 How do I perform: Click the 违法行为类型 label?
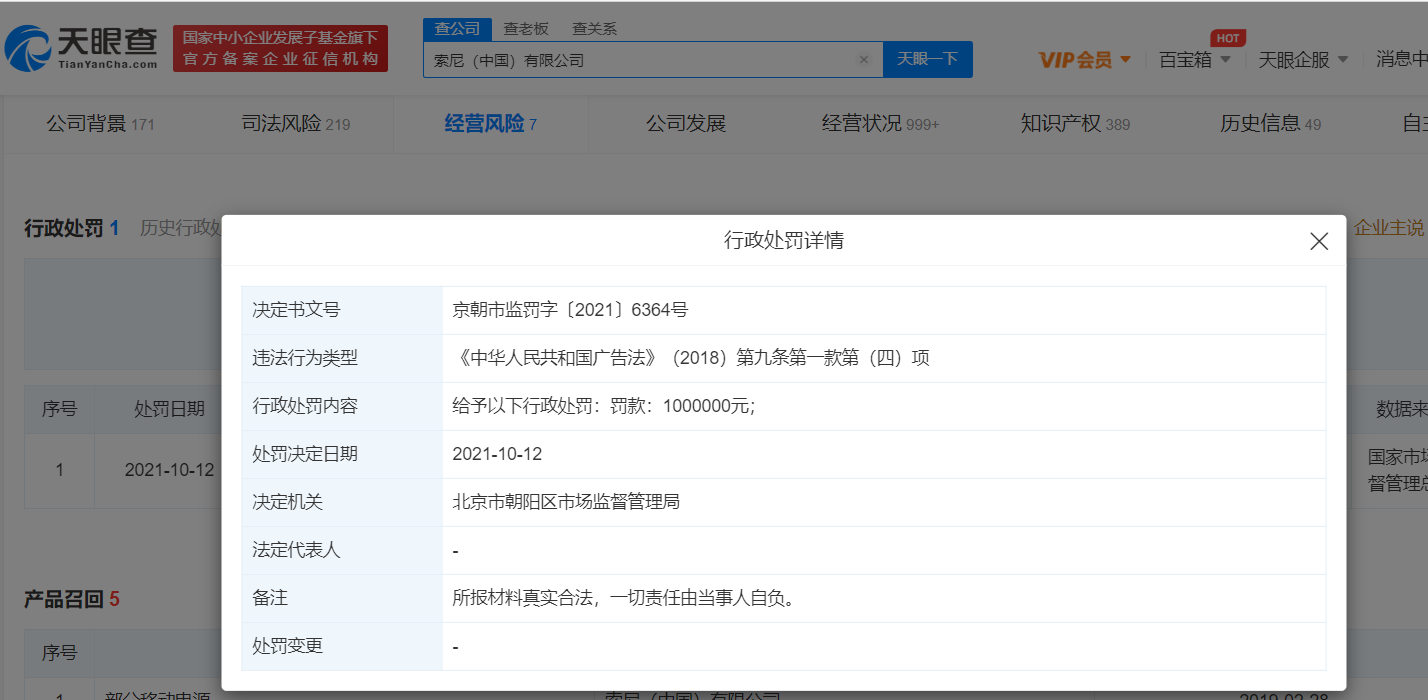point(305,358)
